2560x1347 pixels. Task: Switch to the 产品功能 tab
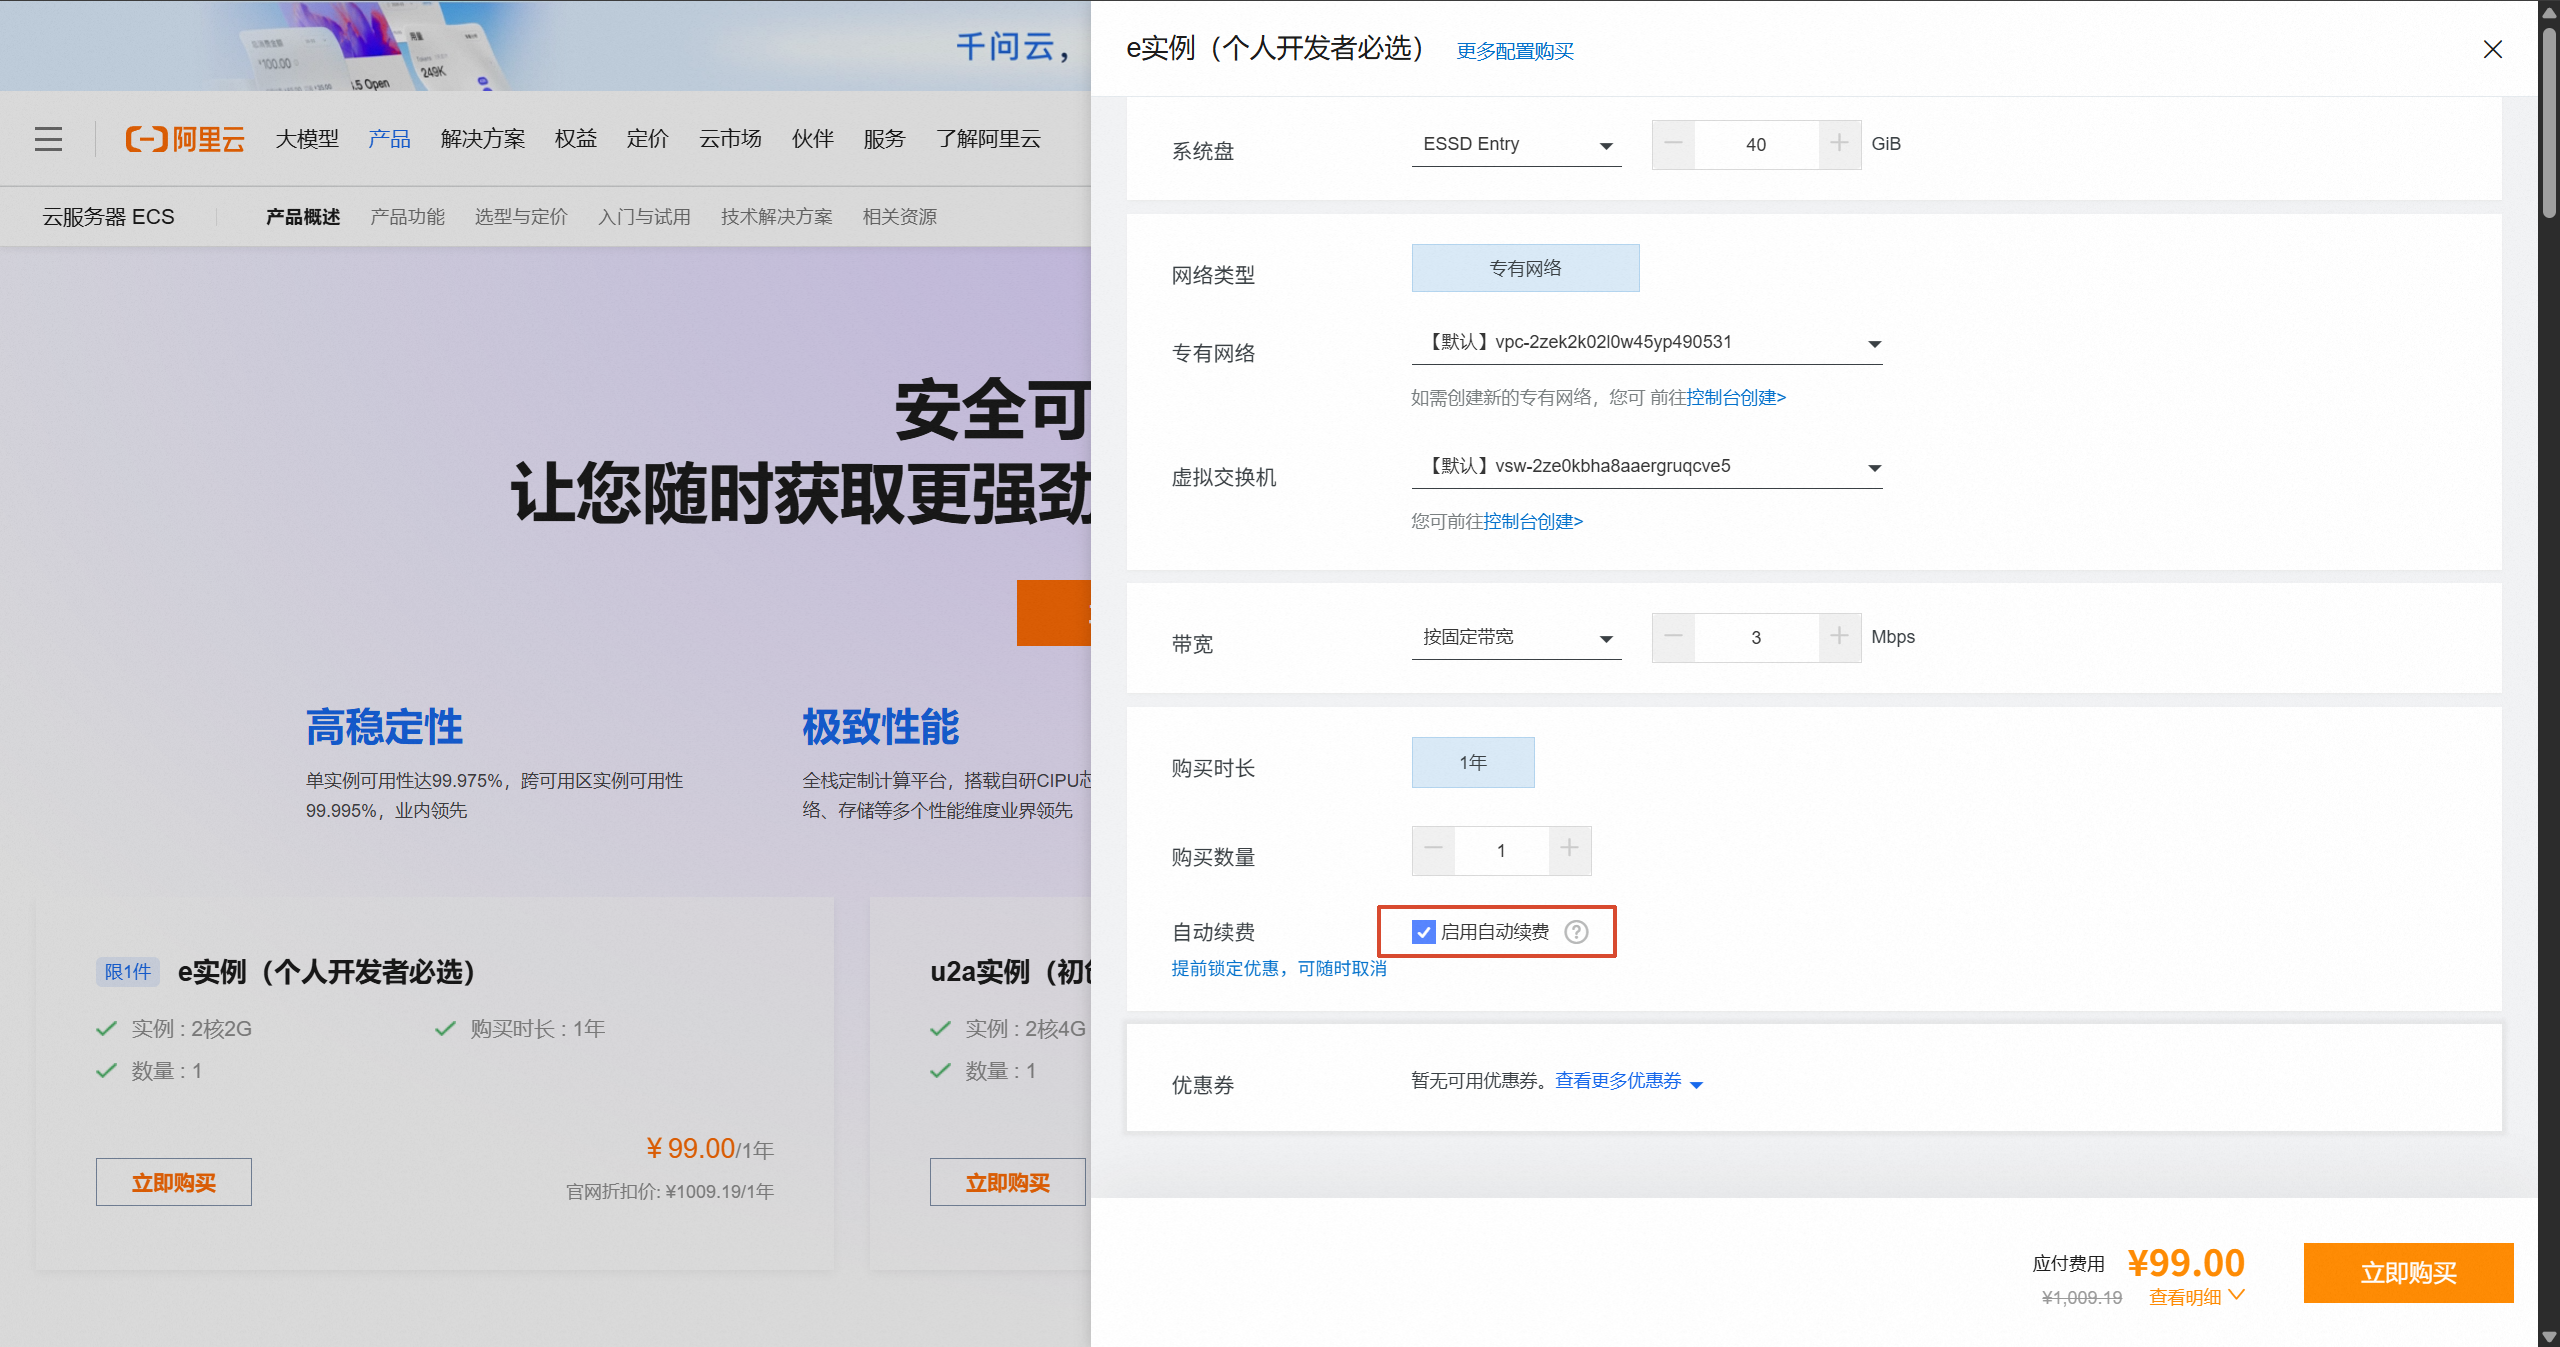(x=407, y=217)
